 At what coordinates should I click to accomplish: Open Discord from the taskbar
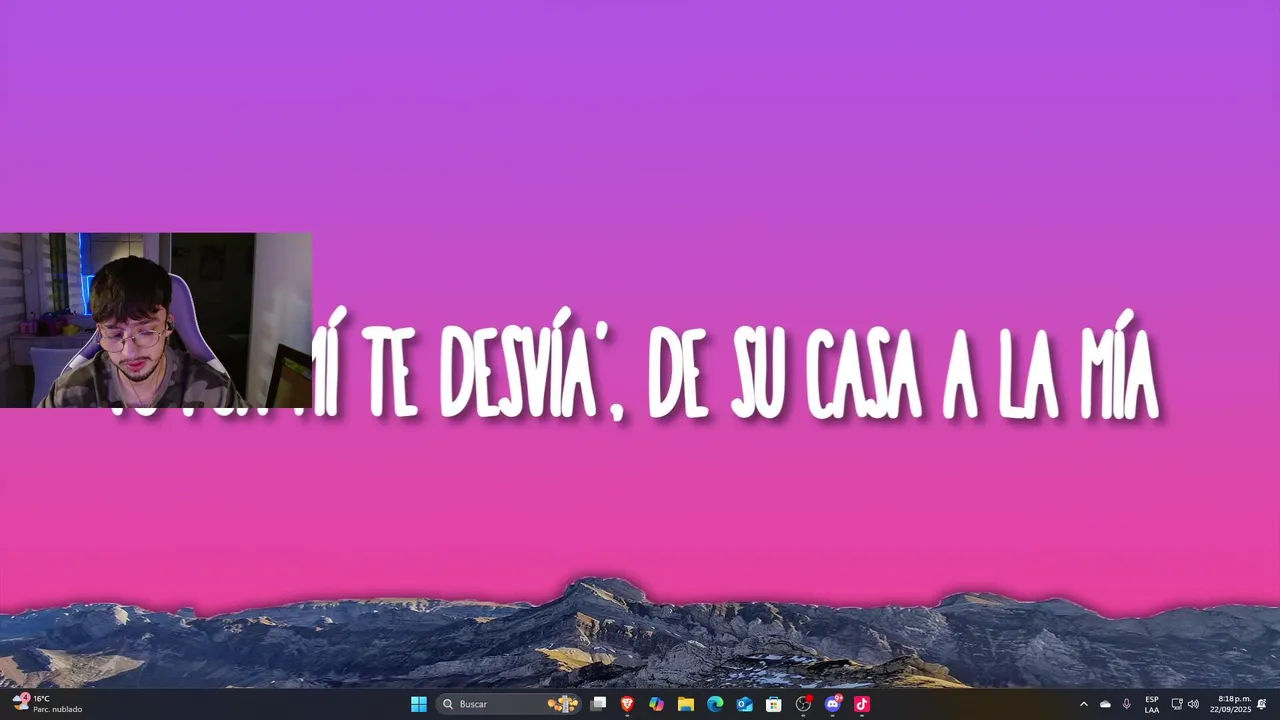[832, 704]
